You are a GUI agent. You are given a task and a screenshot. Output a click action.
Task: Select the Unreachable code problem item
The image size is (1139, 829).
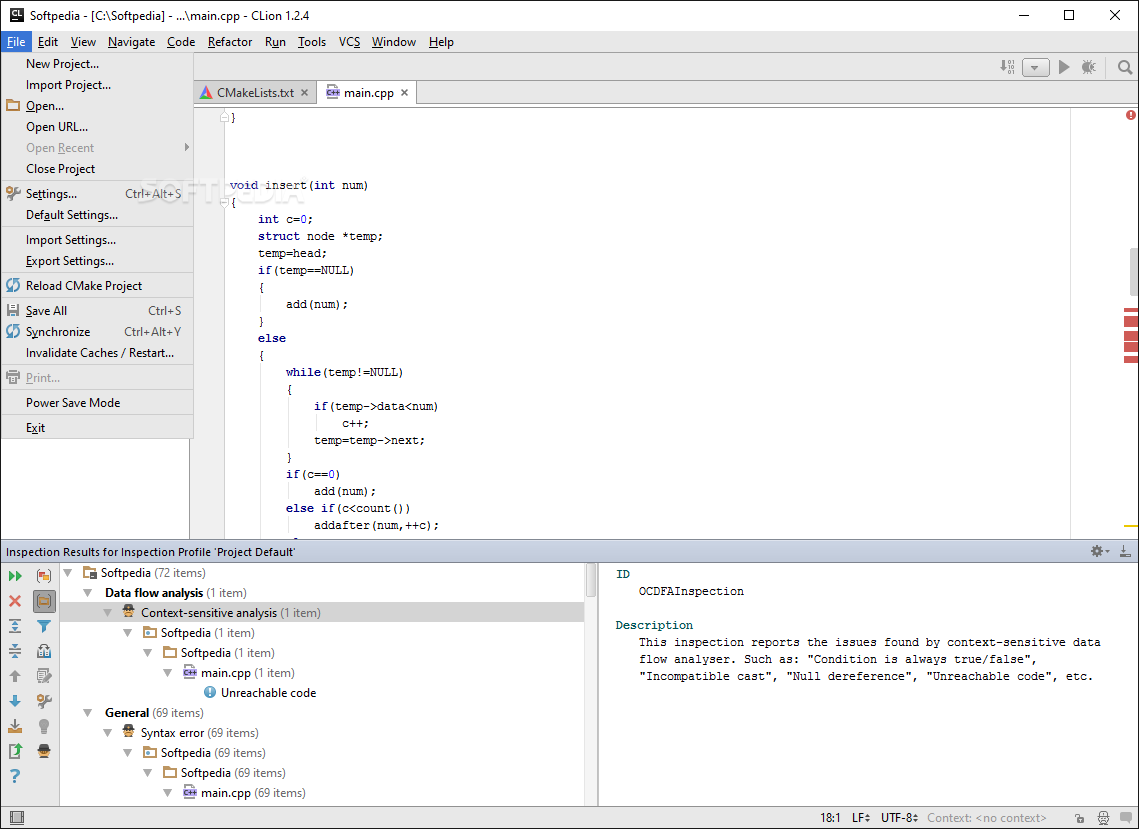tap(268, 693)
